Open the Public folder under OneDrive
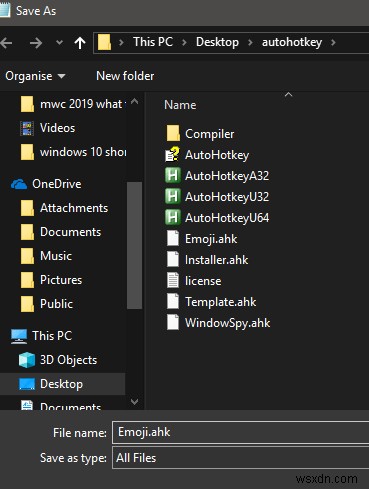This screenshot has height=489, width=369. click(x=46, y=304)
